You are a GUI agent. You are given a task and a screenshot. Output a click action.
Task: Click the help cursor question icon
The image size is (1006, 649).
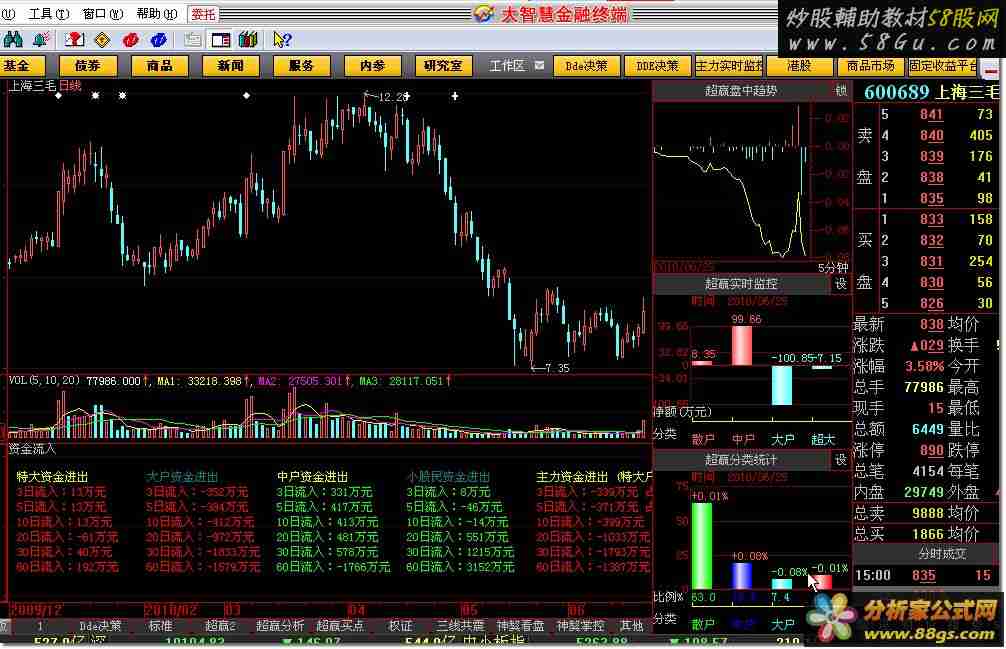tap(282, 40)
